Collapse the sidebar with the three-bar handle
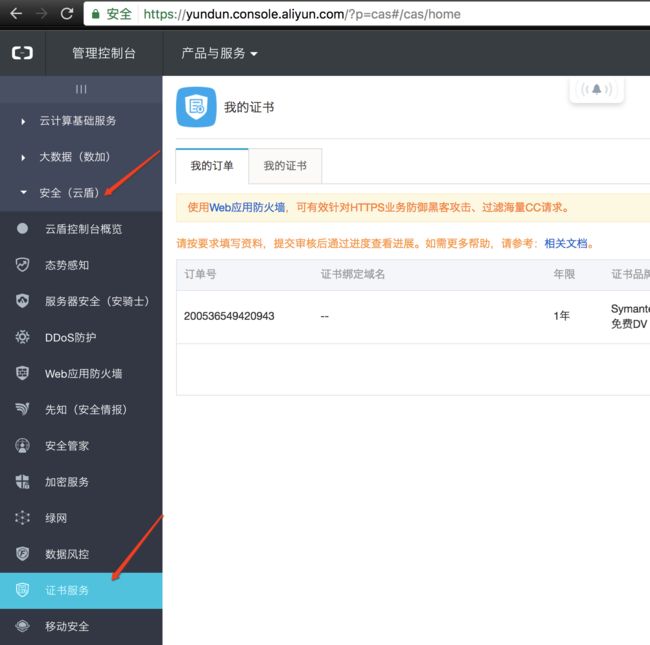Image resolution: width=650 pixels, height=645 pixels. [81, 89]
